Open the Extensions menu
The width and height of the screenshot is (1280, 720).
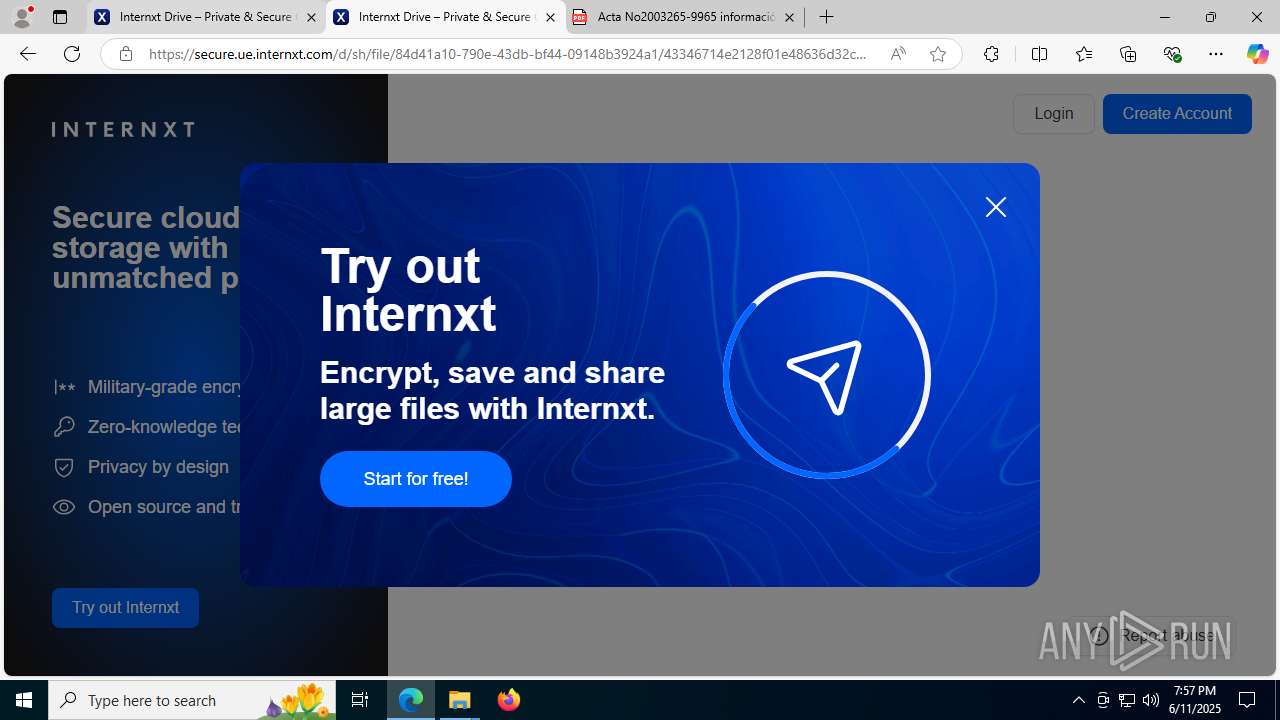pyautogui.click(x=991, y=54)
